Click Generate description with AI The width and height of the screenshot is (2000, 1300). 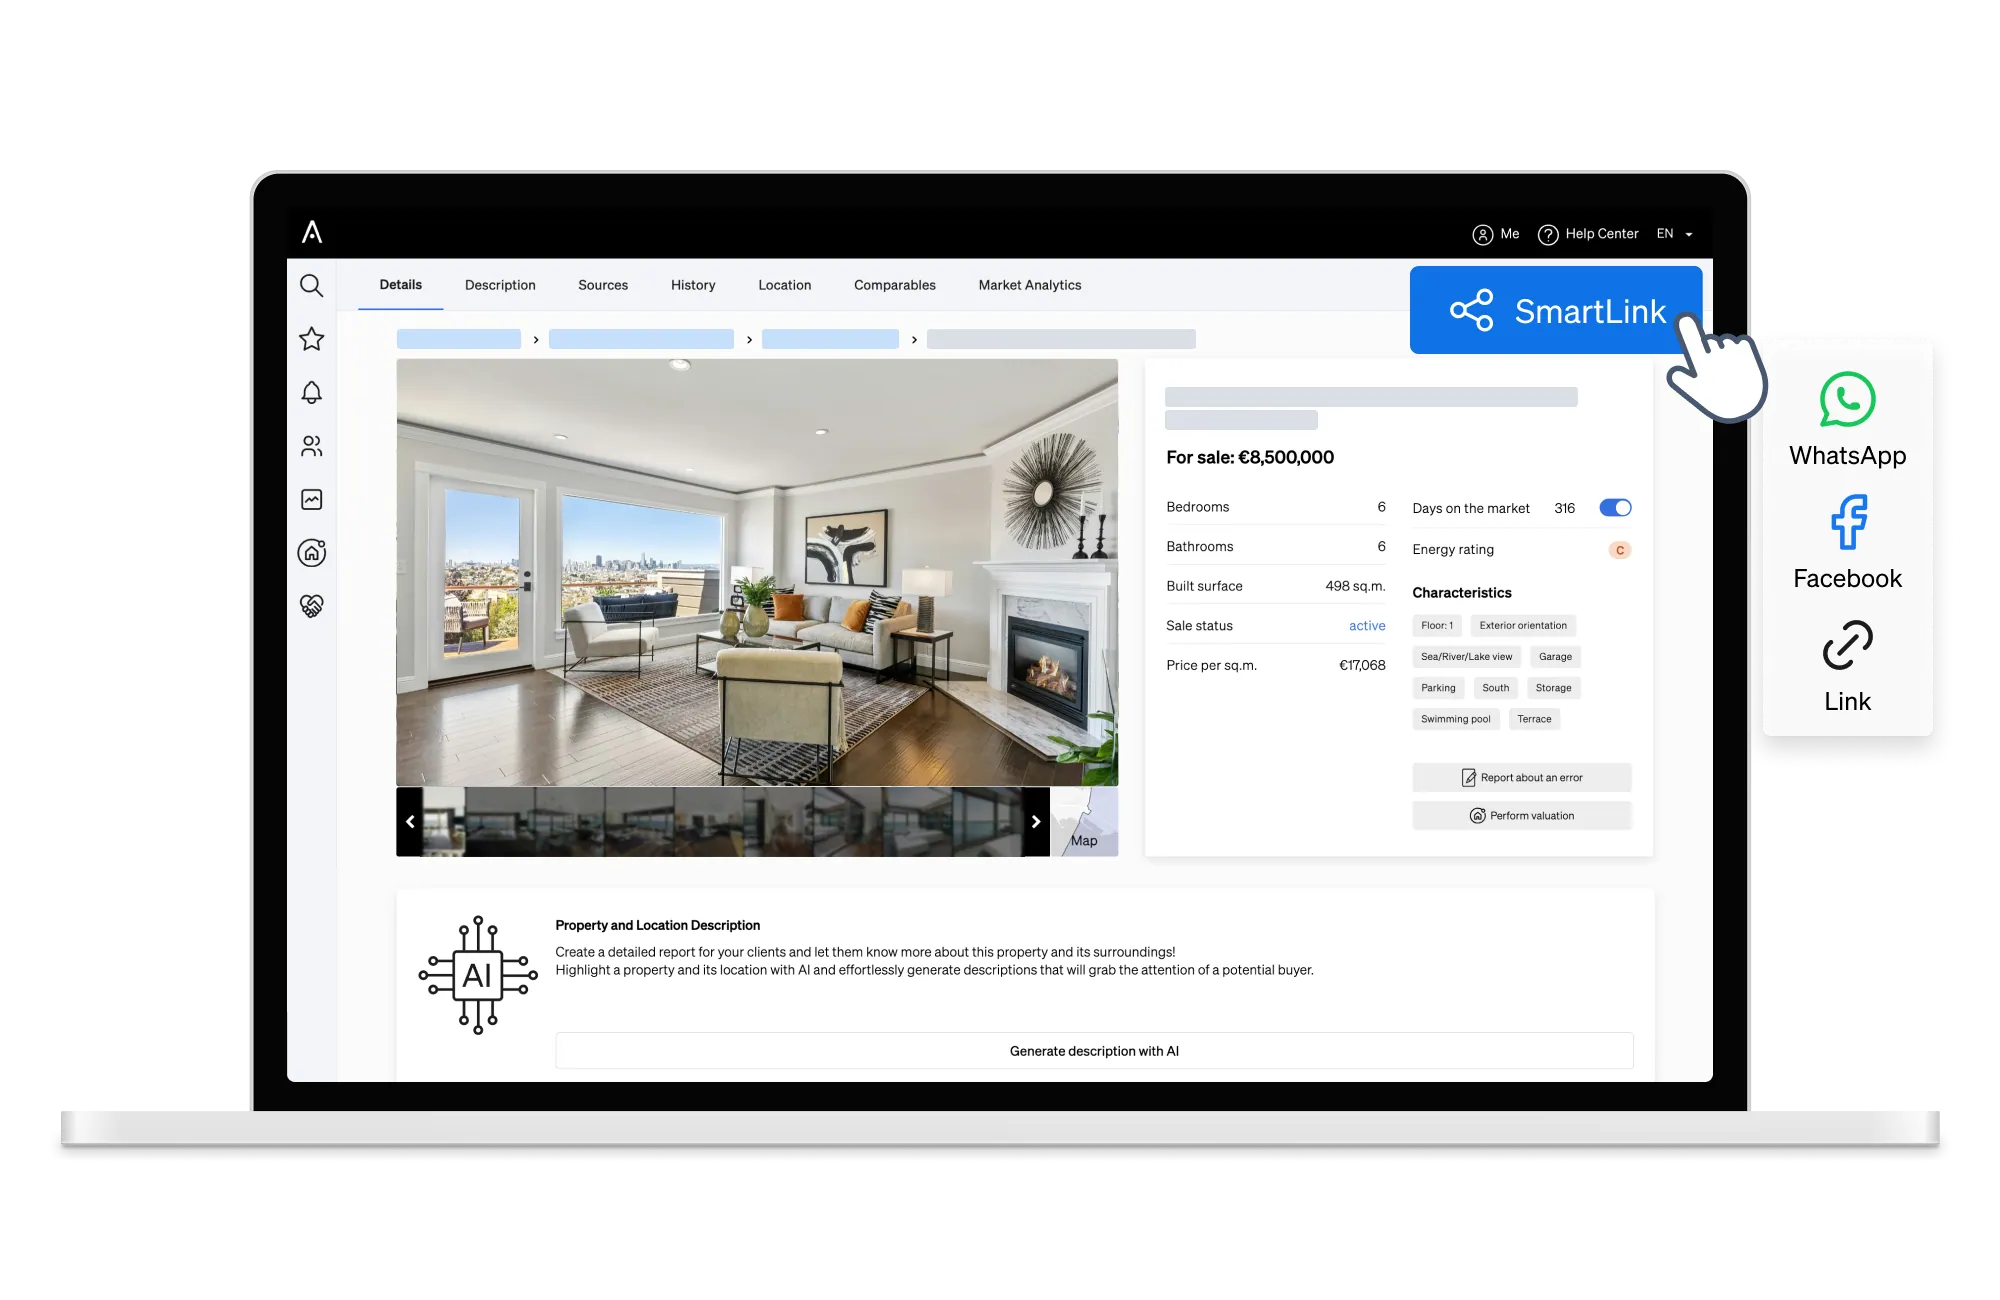(x=1094, y=1051)
